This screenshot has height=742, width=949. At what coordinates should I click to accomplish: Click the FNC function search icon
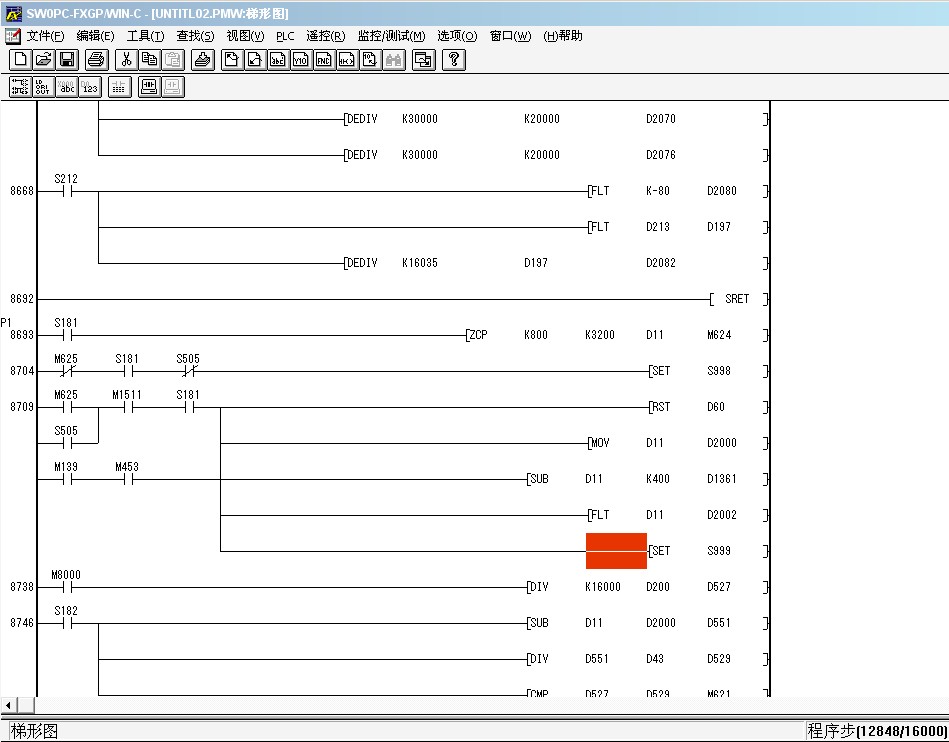(324, 60)
